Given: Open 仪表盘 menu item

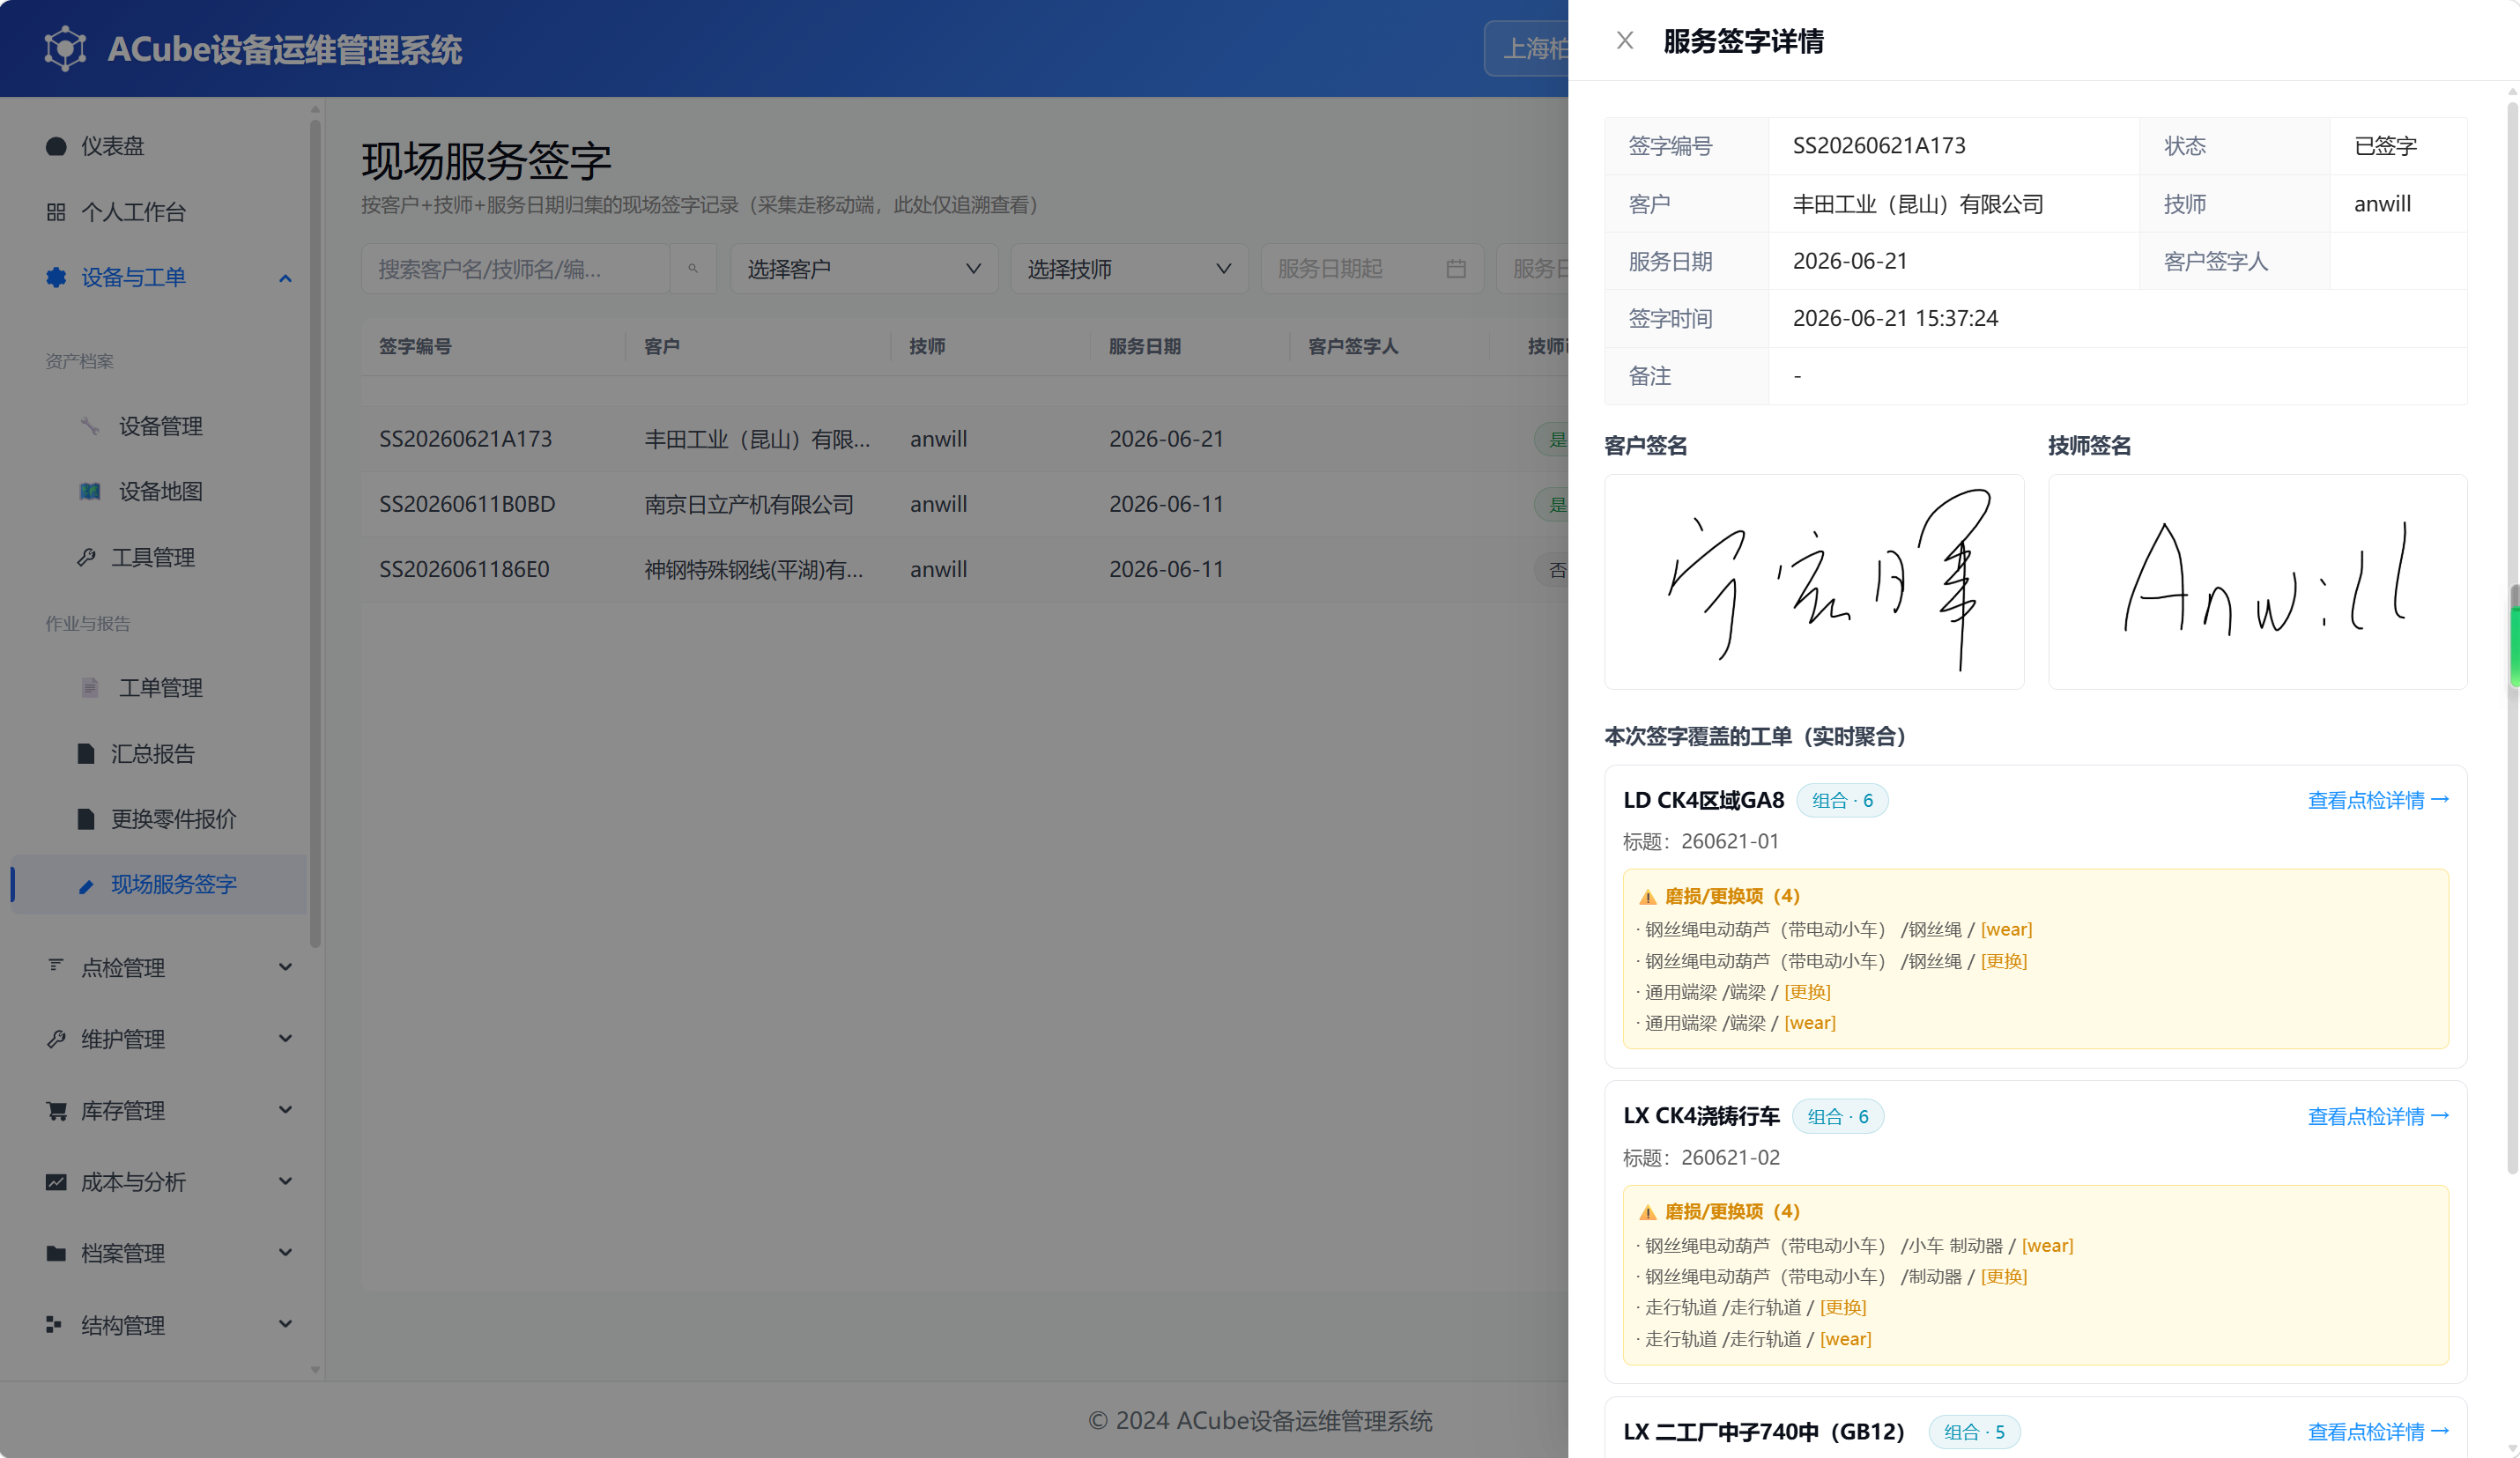Looking at the screenshot, I should pyautogui.click(x=160, y=147).
